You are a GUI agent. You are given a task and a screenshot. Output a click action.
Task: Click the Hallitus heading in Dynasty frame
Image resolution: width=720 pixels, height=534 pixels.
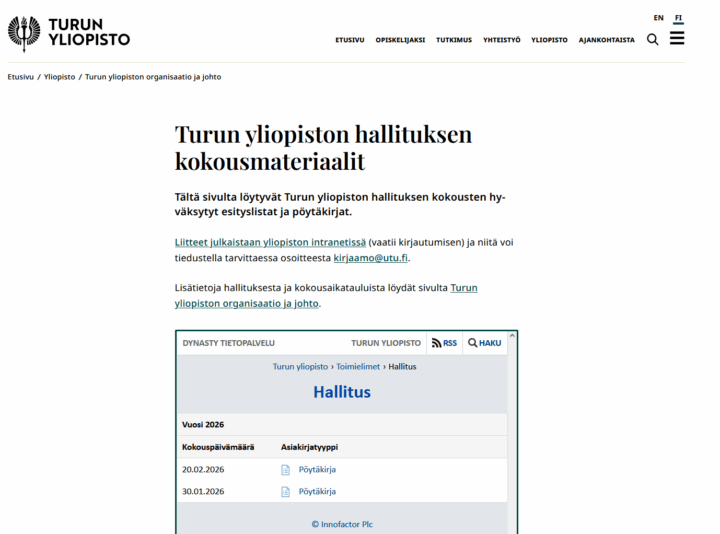coord(342,392)
